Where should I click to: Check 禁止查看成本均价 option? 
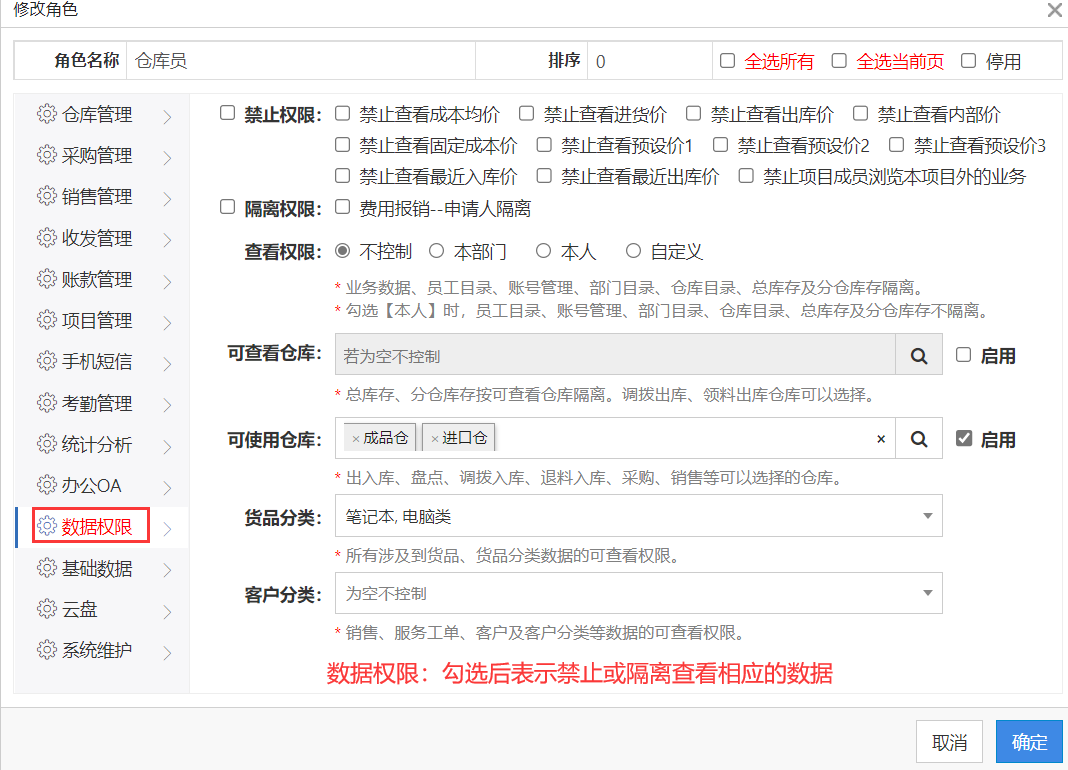coord(343,113)
